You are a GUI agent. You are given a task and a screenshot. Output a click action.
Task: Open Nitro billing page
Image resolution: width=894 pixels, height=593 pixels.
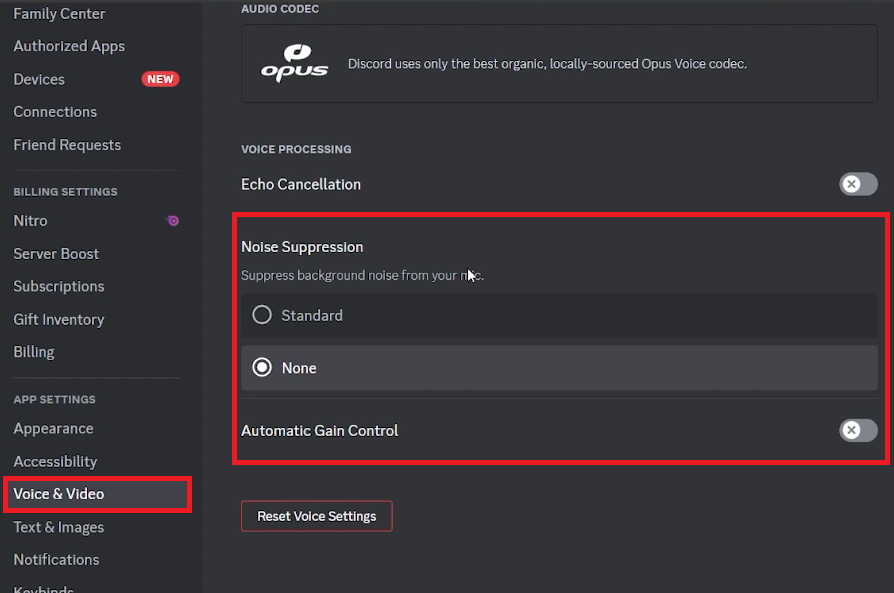click(x=30, y=221)
